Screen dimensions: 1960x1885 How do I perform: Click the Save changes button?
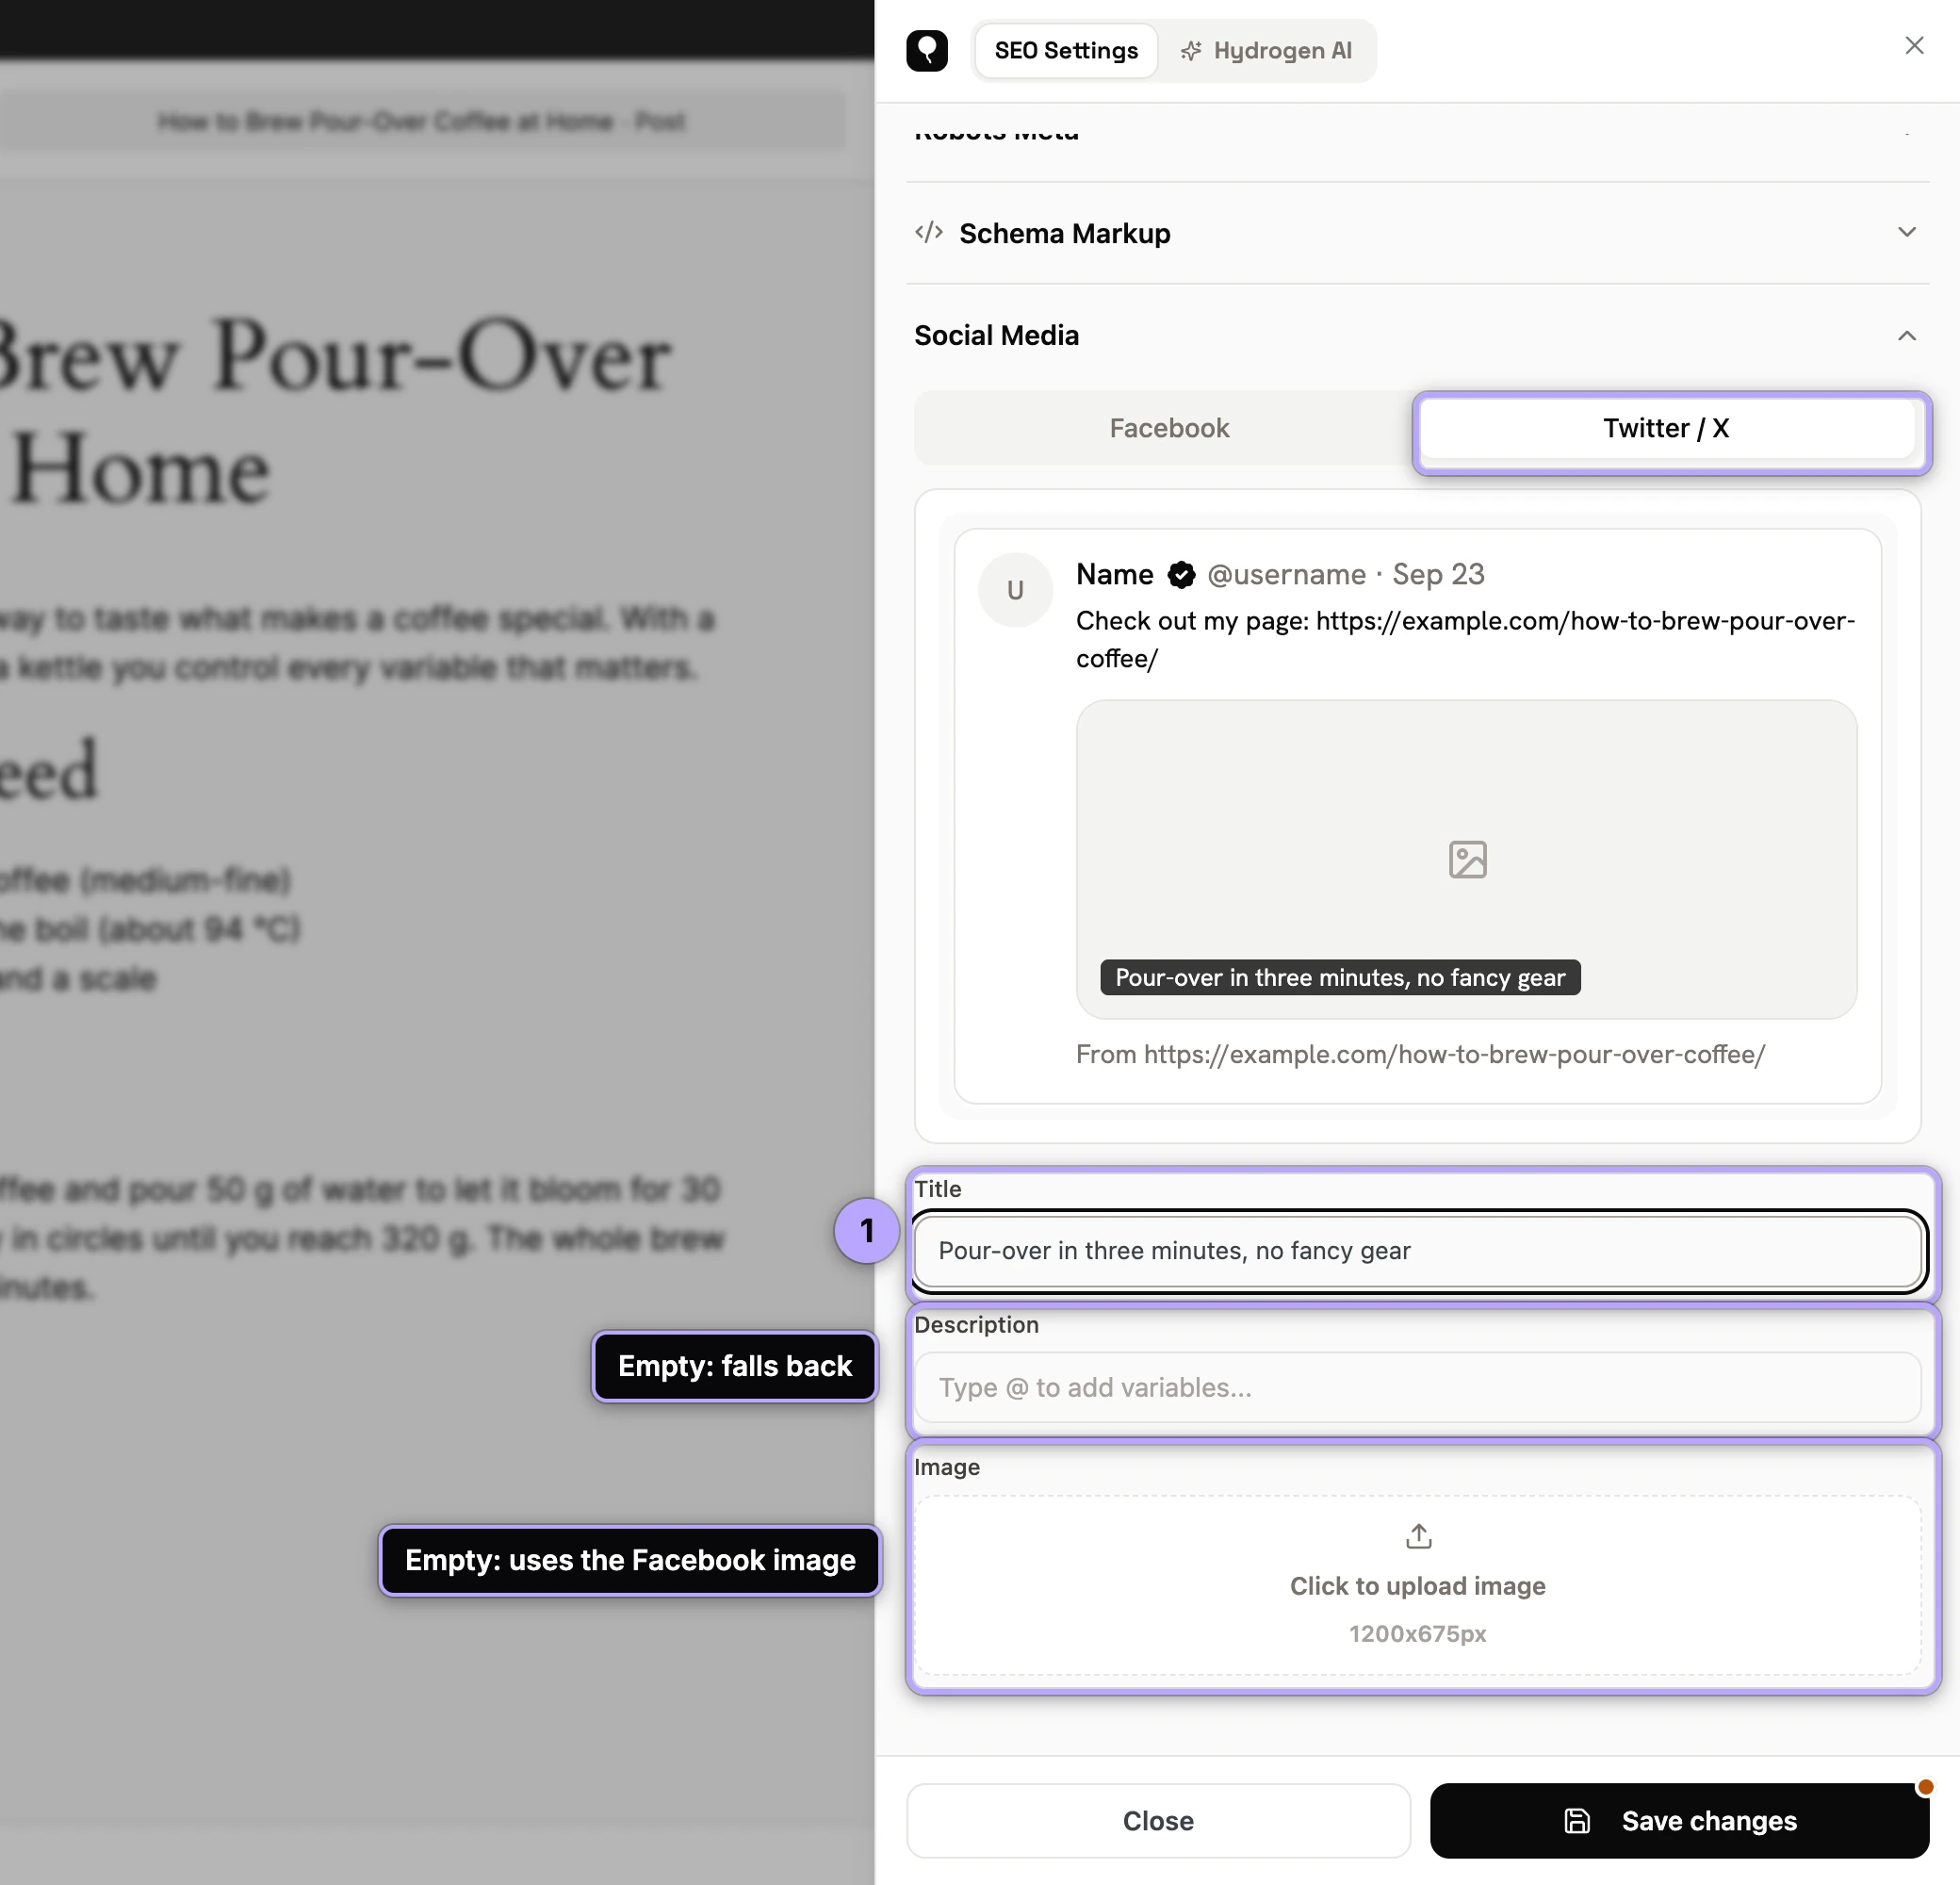pyautogui.click(x=1679, y=1820)
